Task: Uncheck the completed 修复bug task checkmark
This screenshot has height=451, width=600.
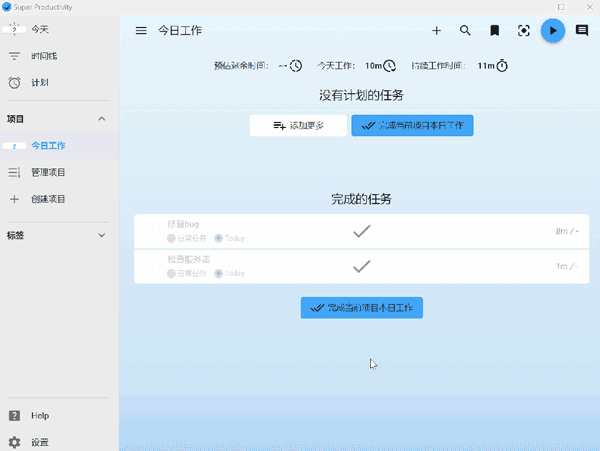Action: click(x=362, y=231)
